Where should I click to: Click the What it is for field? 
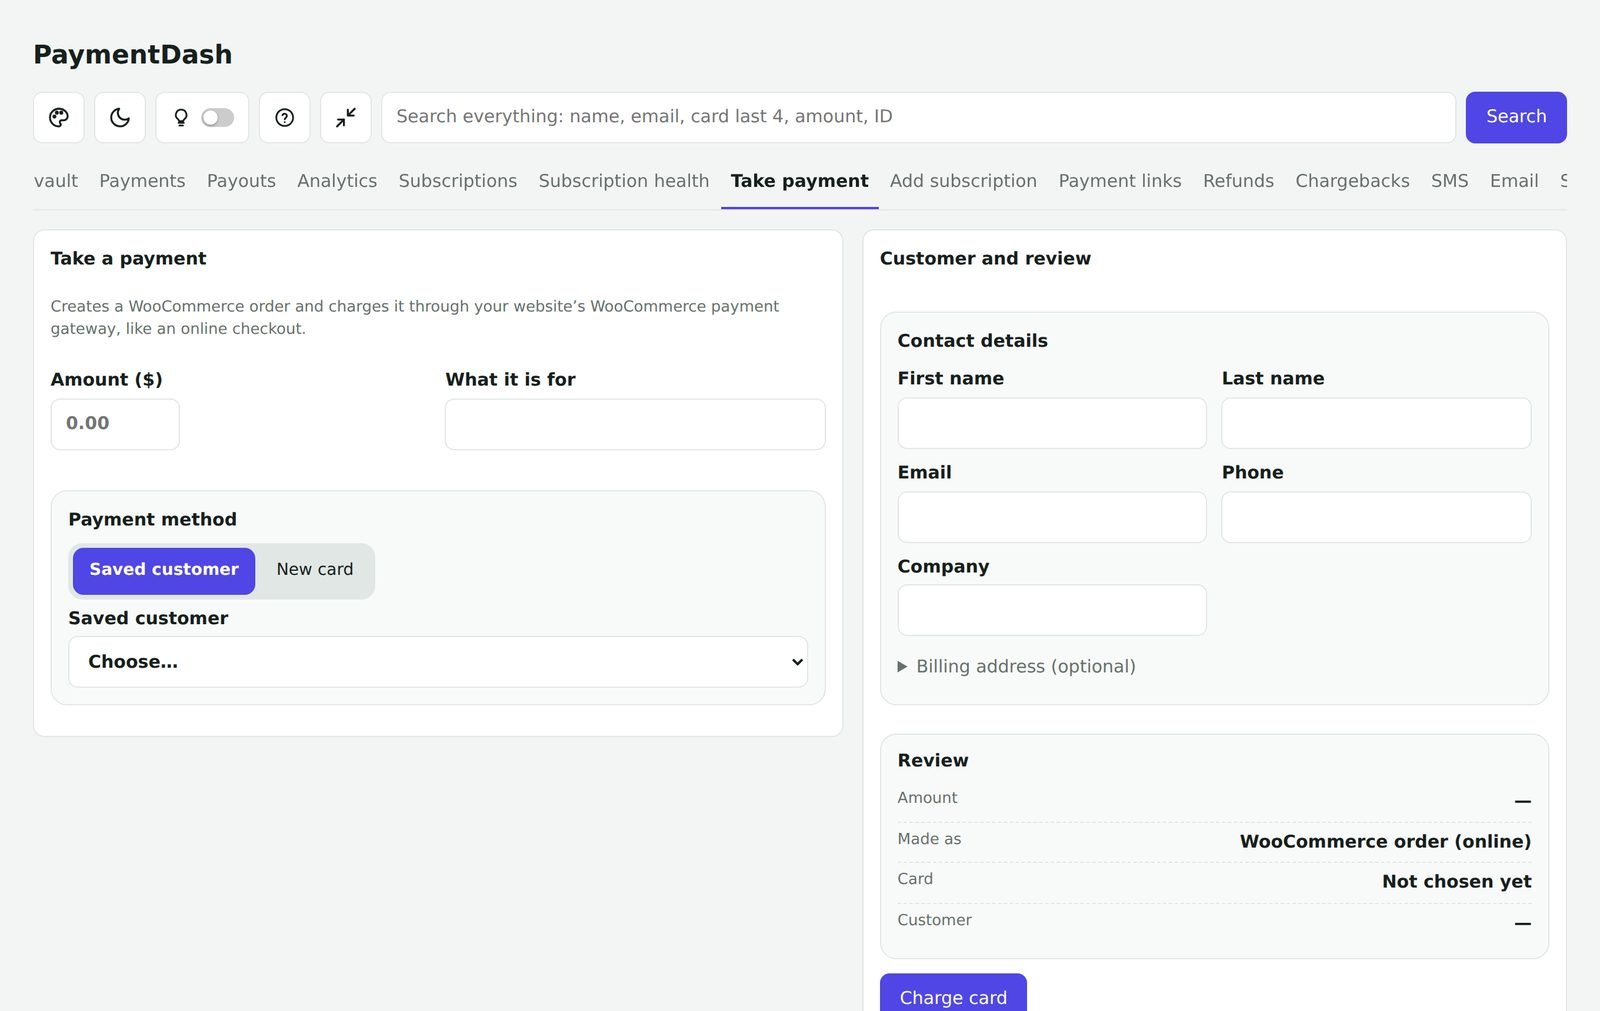pyautogui.click(x=635, y=424)
